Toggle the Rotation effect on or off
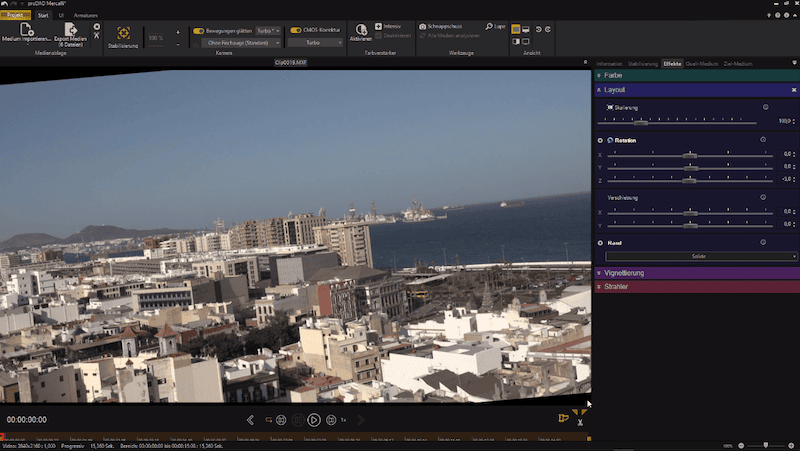800x451 pixels. (600, 140)
